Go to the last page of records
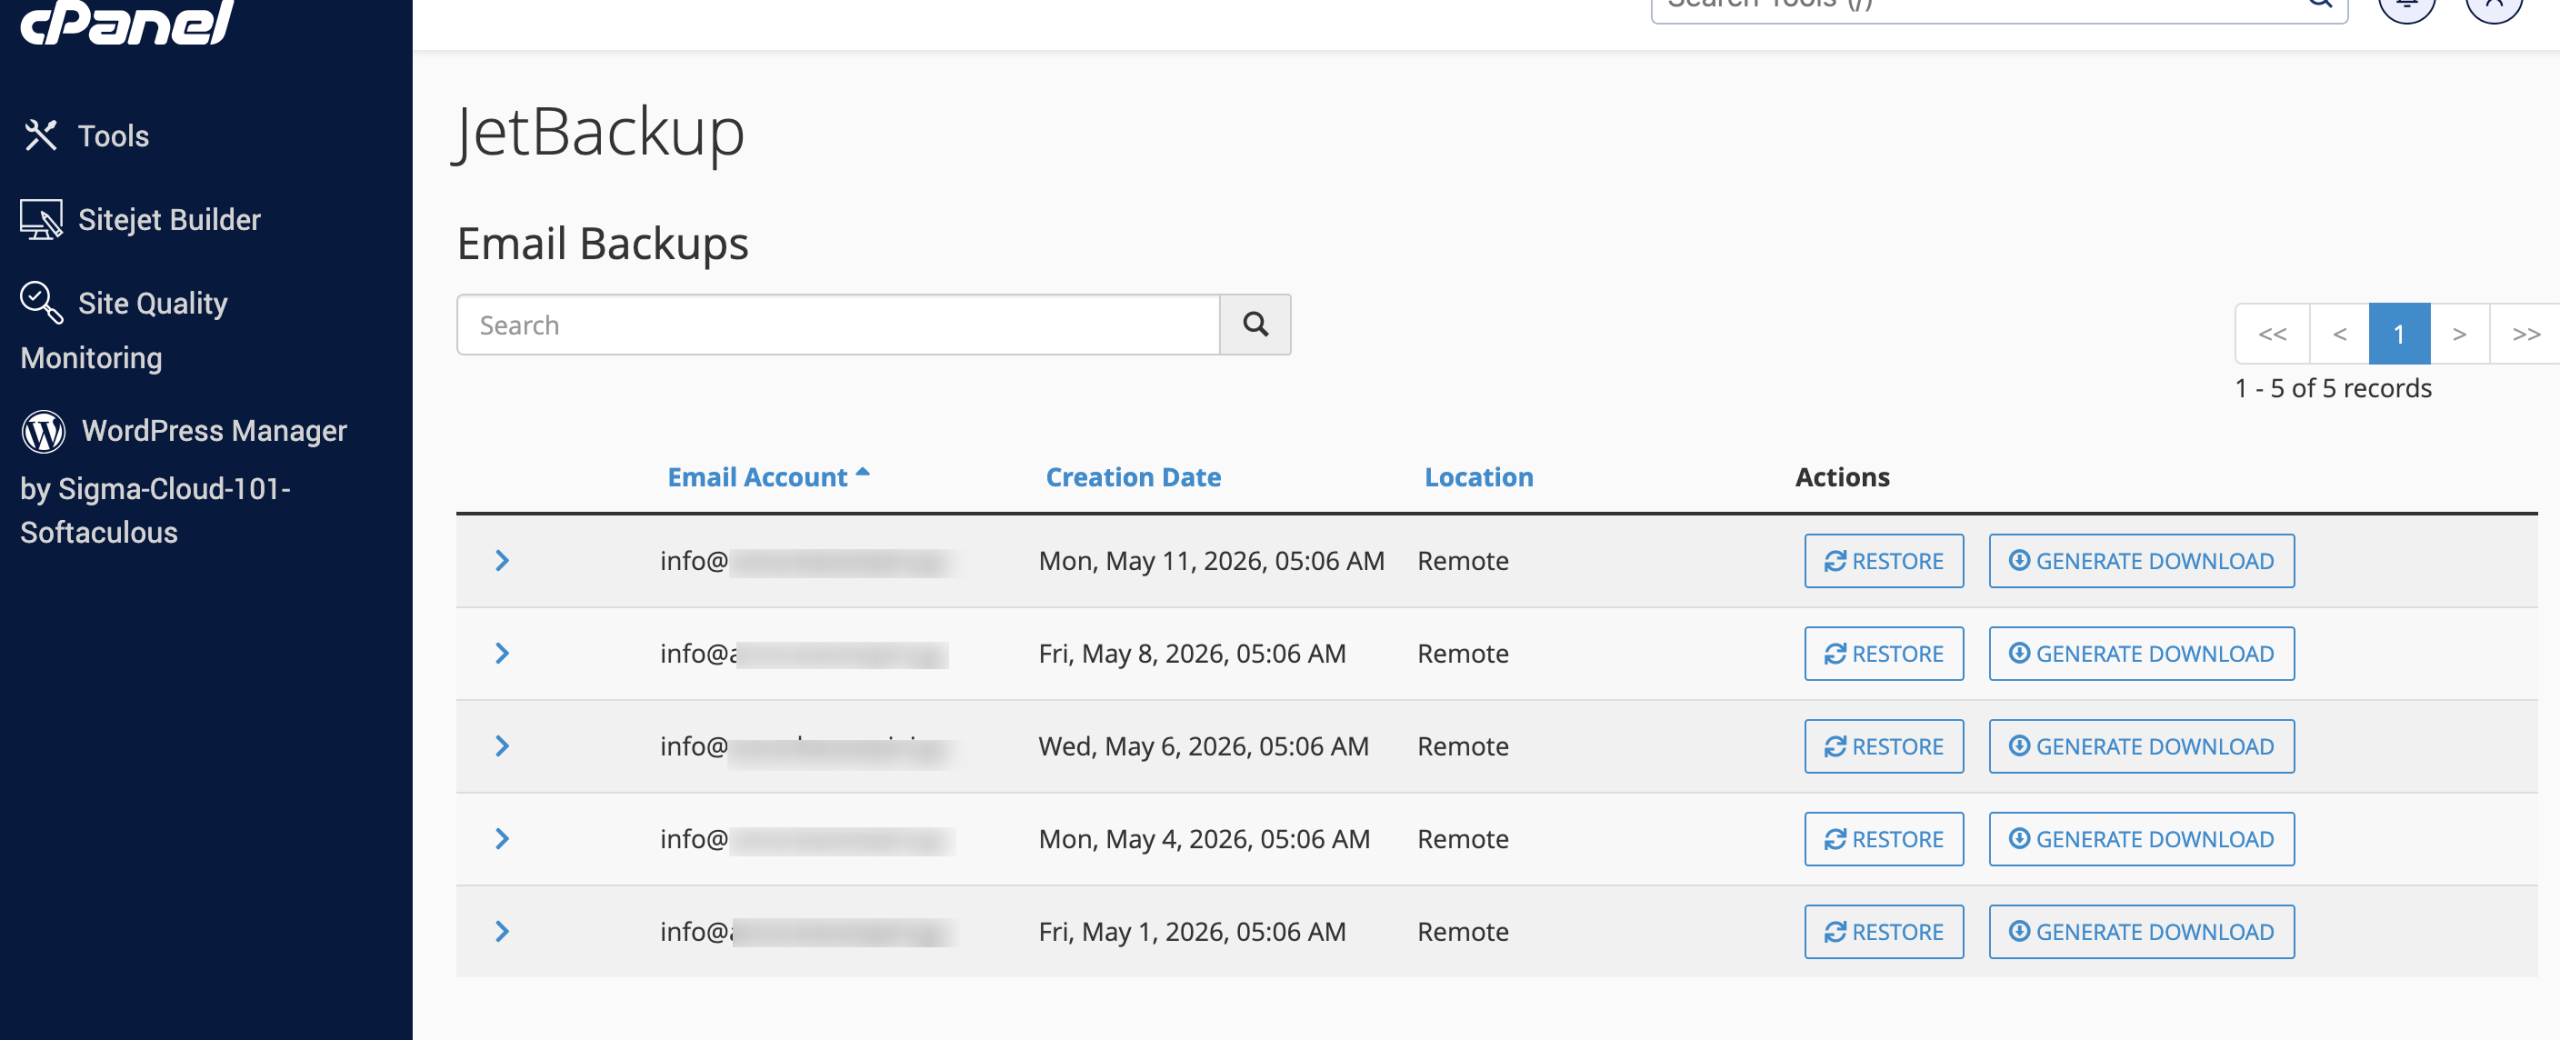This screenshot has width=2560, height=1040. [x=2526, y=334]
